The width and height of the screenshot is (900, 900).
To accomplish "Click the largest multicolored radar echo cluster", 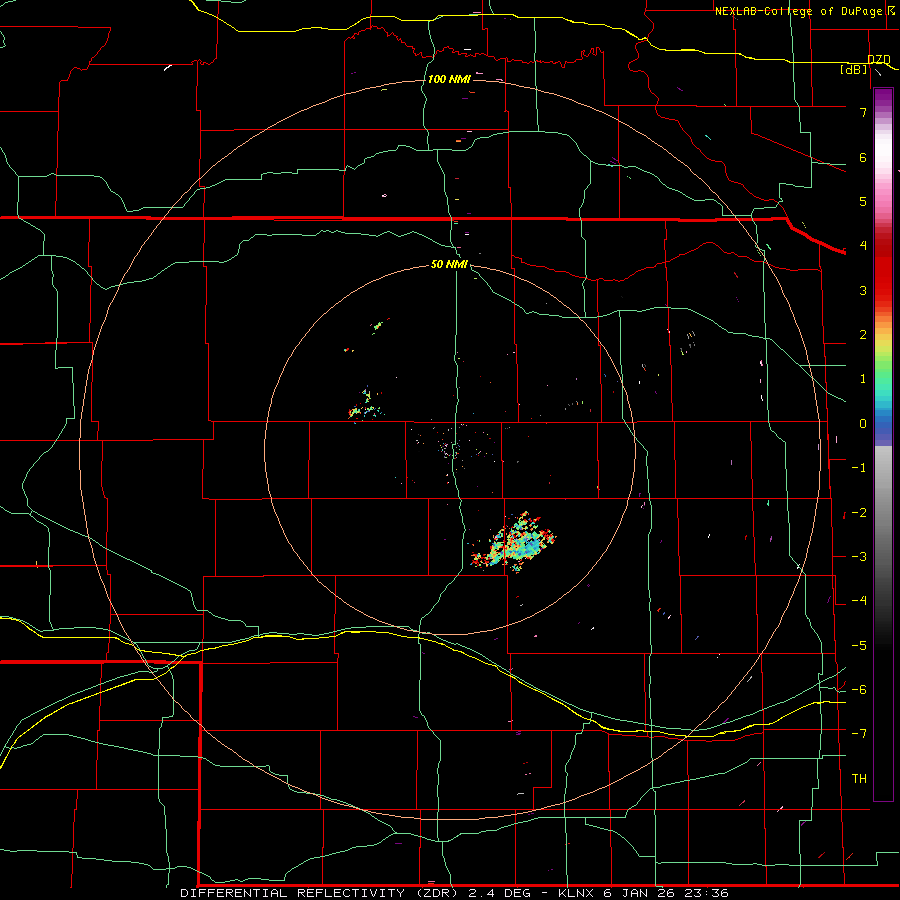I will click(514, 542).
